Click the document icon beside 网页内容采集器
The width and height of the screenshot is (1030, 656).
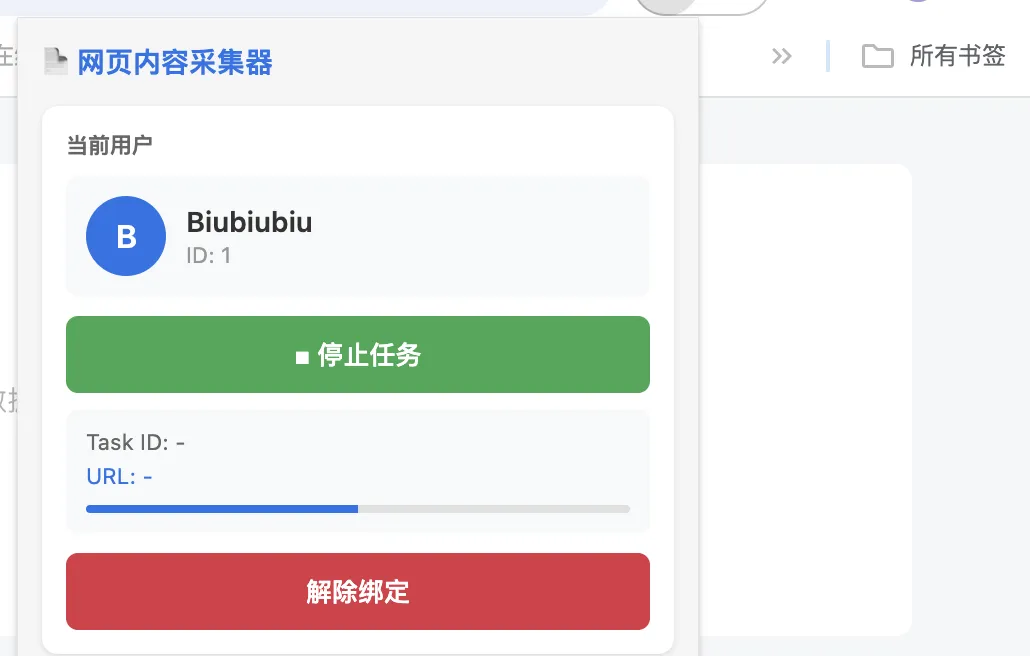[x=56, y=62]
